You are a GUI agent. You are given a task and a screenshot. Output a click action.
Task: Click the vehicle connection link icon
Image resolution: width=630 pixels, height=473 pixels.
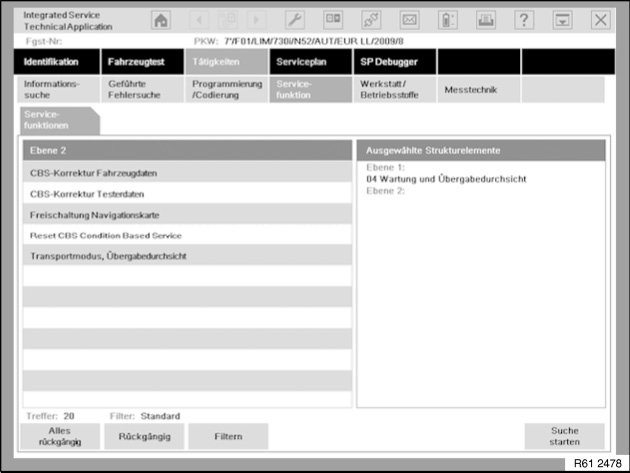[371, 20]
